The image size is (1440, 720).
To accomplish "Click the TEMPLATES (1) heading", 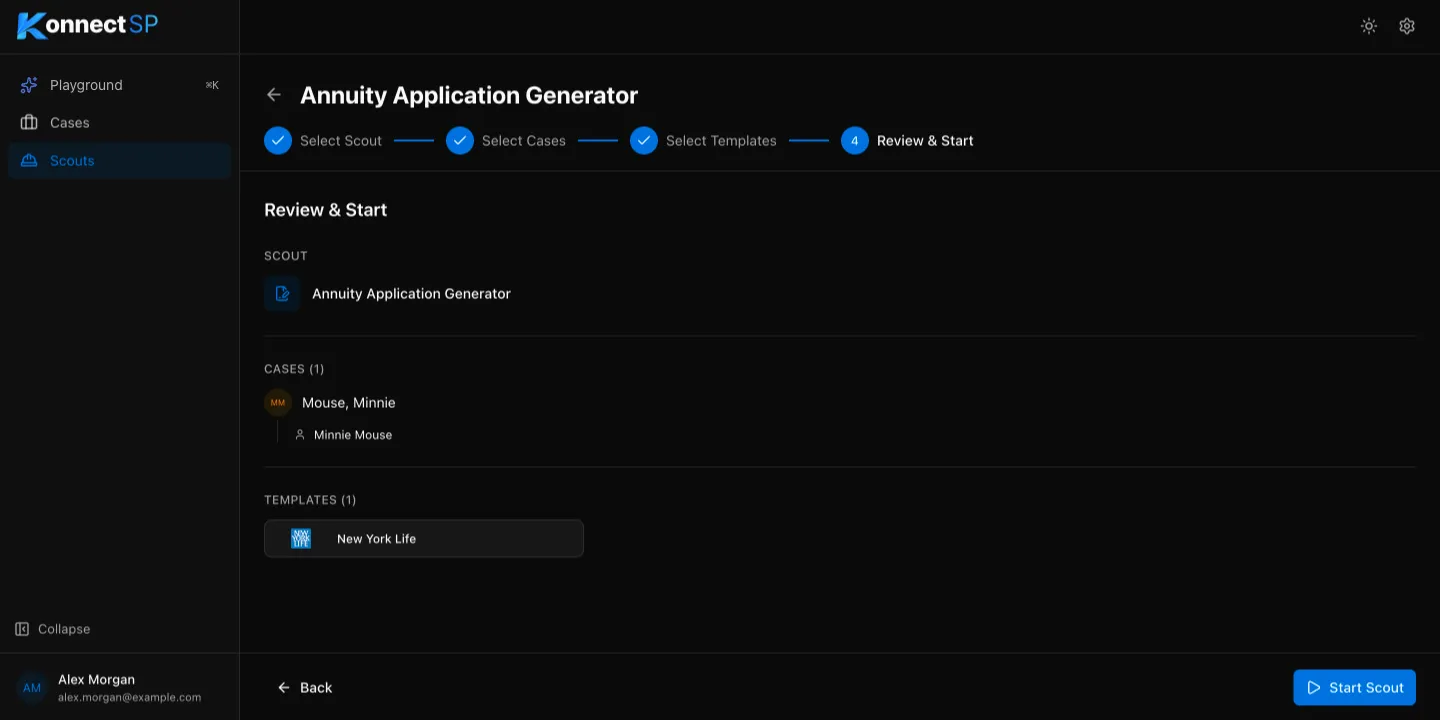I will (310, 500).
